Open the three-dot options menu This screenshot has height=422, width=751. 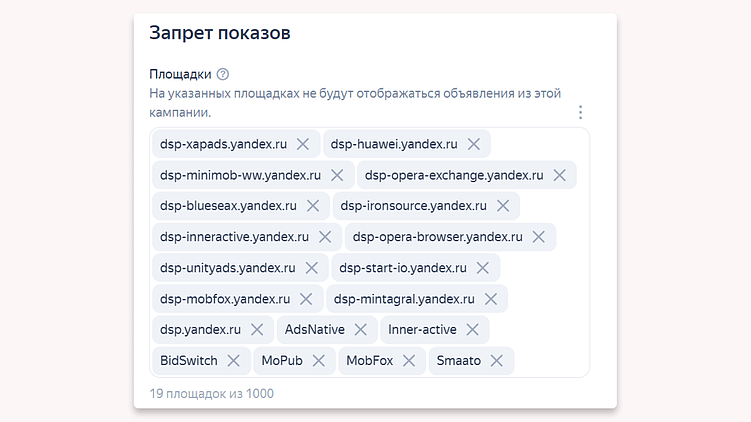(x=580, y=112)
